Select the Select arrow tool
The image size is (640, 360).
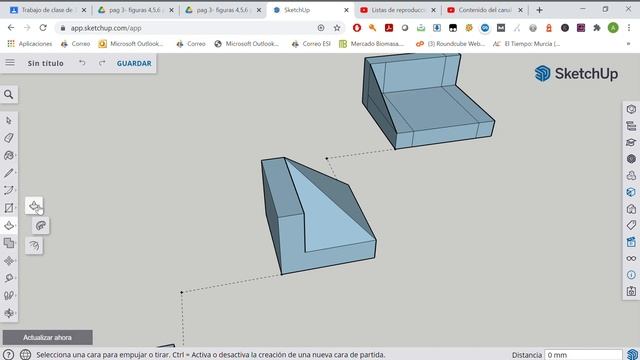click(9, 120)
